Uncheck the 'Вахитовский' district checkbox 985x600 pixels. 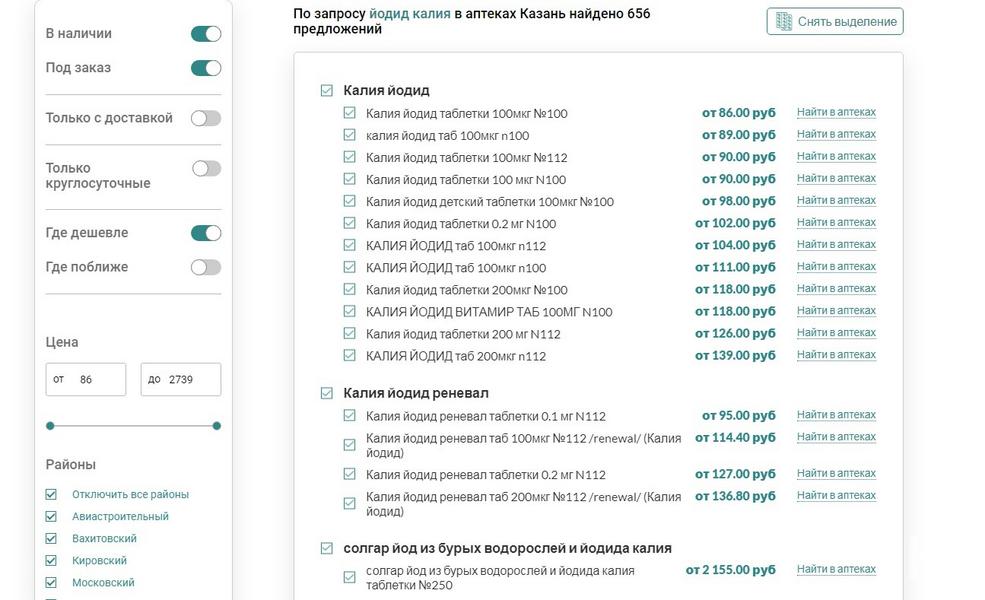click(x=51, y=538)
